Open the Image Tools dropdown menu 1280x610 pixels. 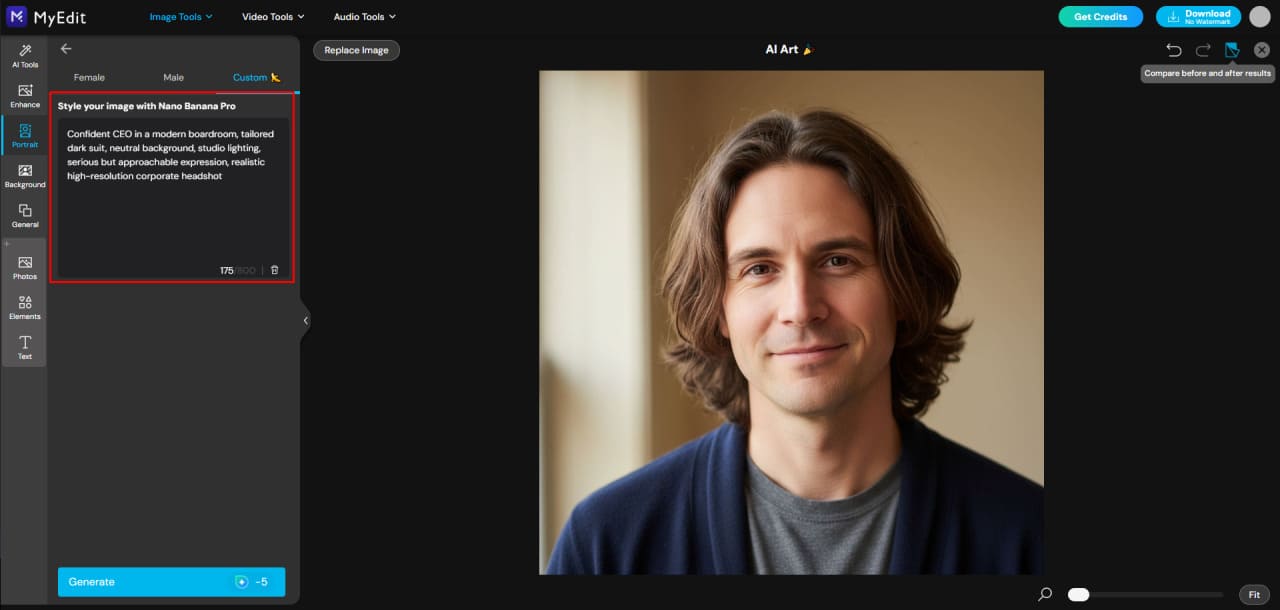pyautogui.click(x=180, y=16)
